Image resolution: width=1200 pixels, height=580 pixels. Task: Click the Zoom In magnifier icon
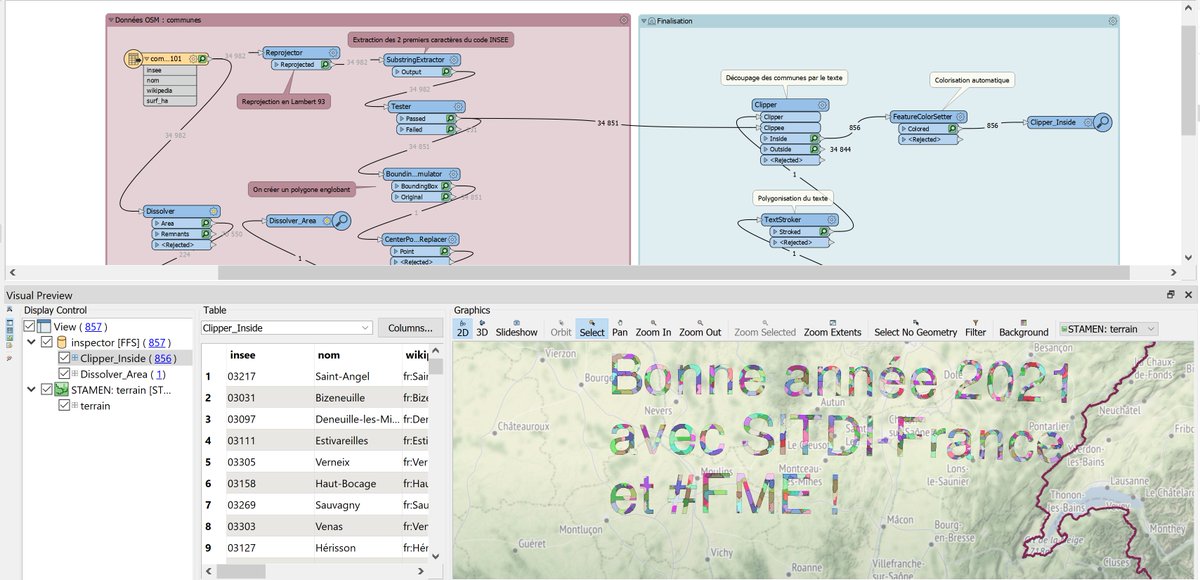[x=651, y=330]
